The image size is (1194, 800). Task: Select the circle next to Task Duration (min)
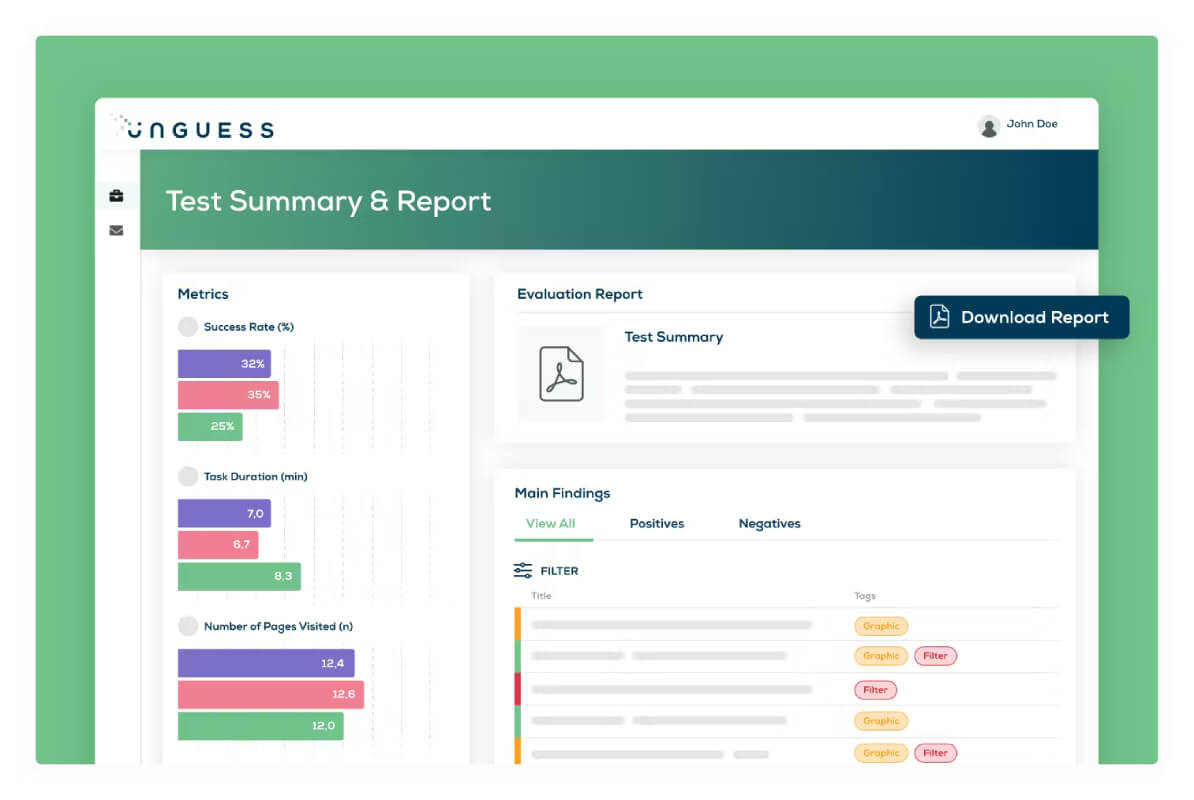187,476
